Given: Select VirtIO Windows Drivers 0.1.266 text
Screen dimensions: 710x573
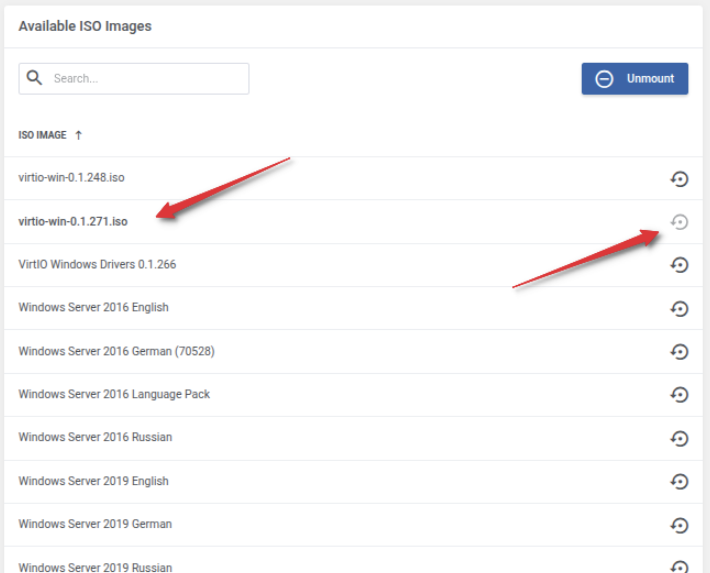Looking at the screenshot, I should point(97,265).
